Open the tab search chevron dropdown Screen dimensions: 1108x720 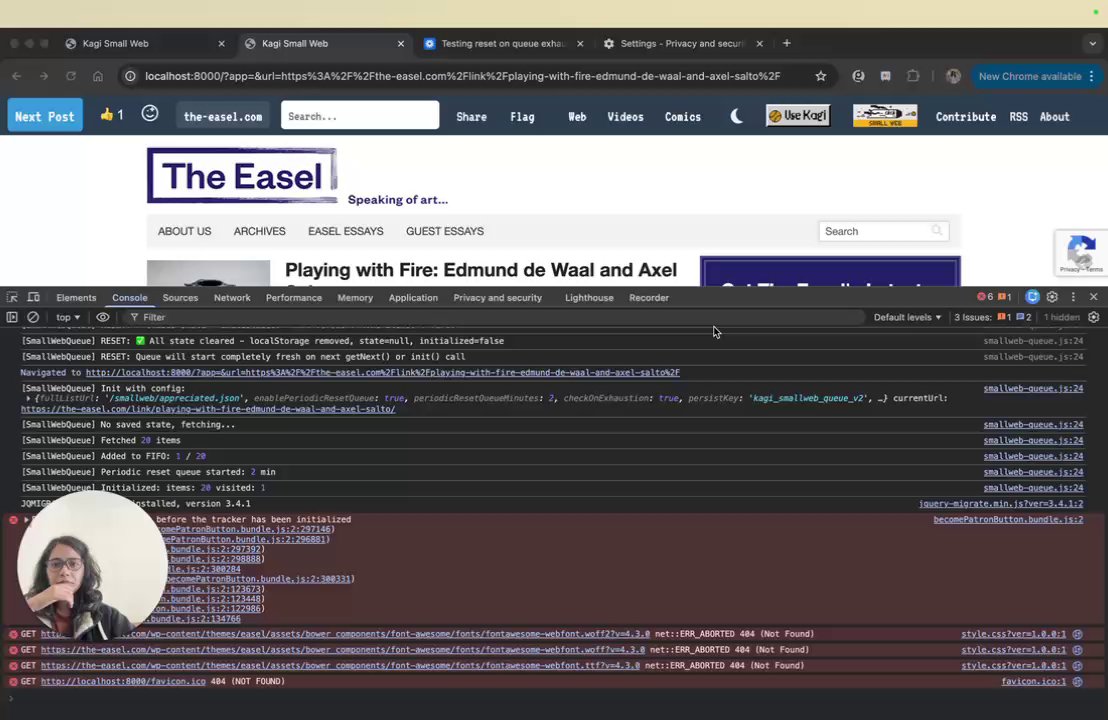1092,43
